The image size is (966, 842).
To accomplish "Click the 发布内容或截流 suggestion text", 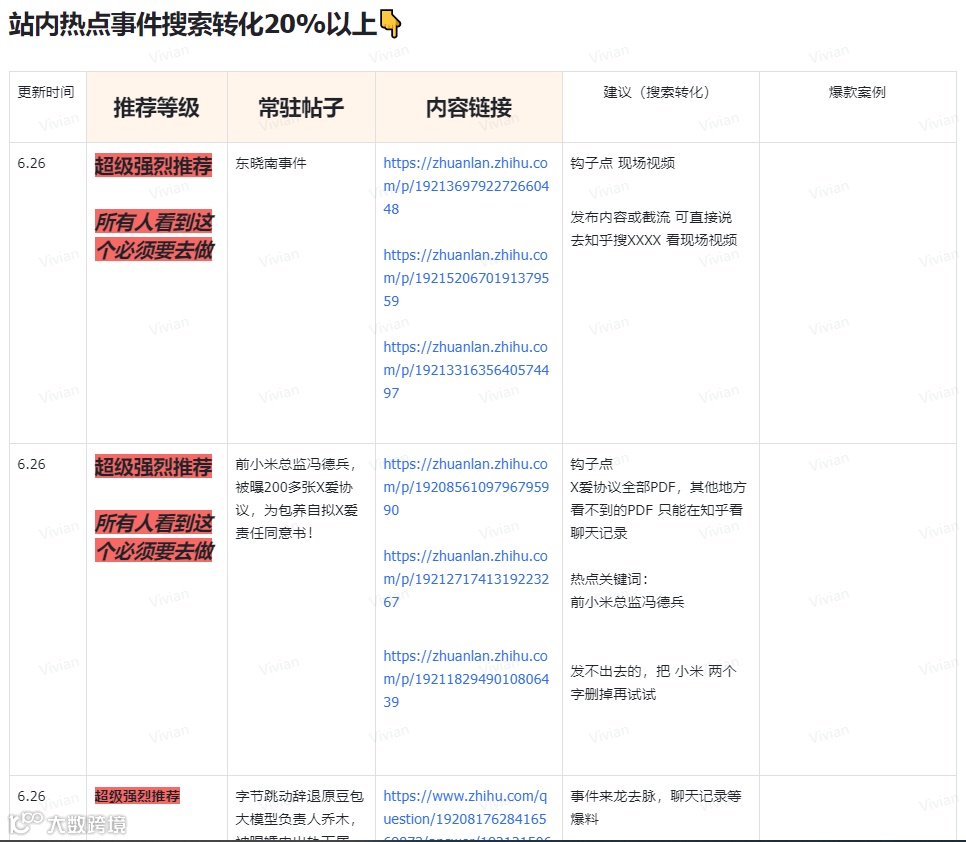I will [x=654, y=229].
